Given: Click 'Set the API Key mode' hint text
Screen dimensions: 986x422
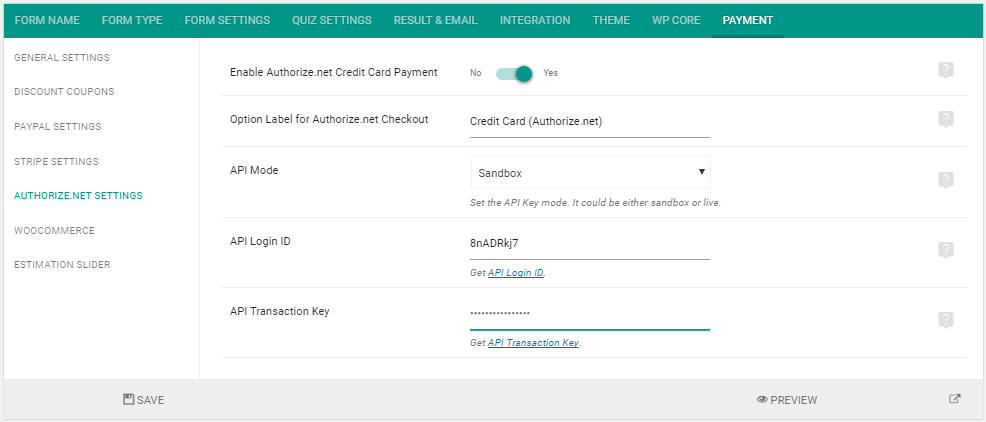Looking at the screenshot, I should pos(595,203).
